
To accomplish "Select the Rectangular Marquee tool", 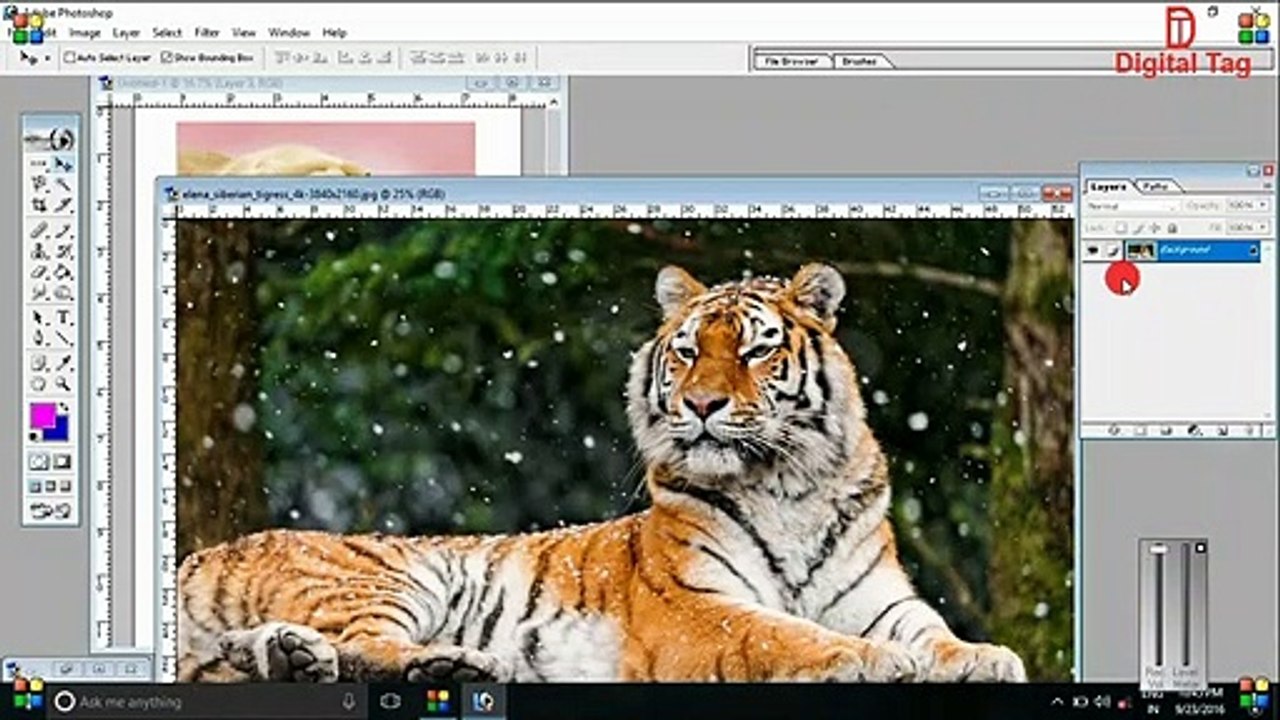I will [x=39, y=163].
